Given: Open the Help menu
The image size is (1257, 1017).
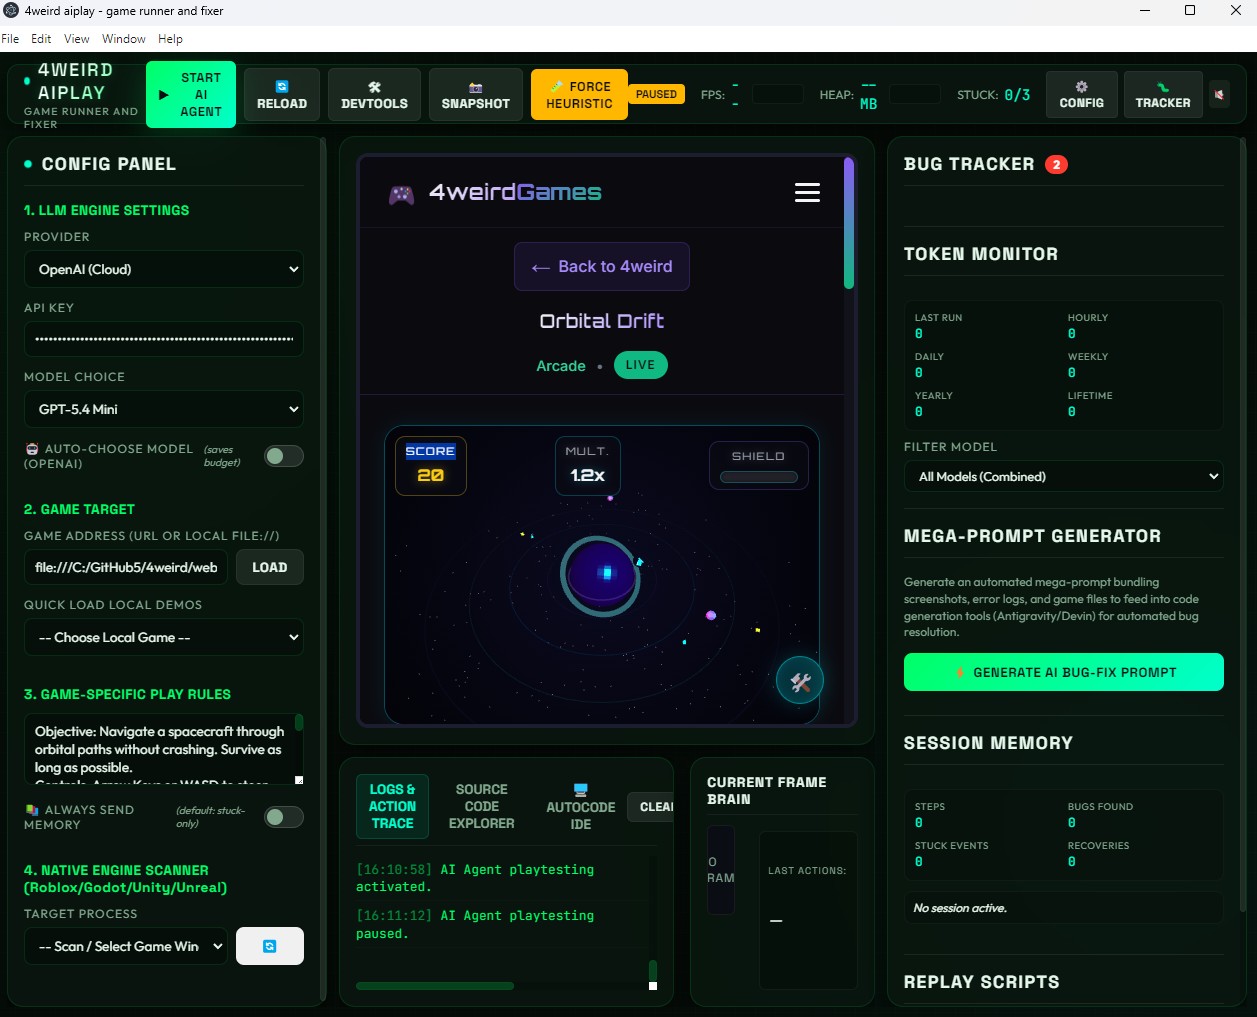Looking at the screenshot, I should click(x=171, y=39).
